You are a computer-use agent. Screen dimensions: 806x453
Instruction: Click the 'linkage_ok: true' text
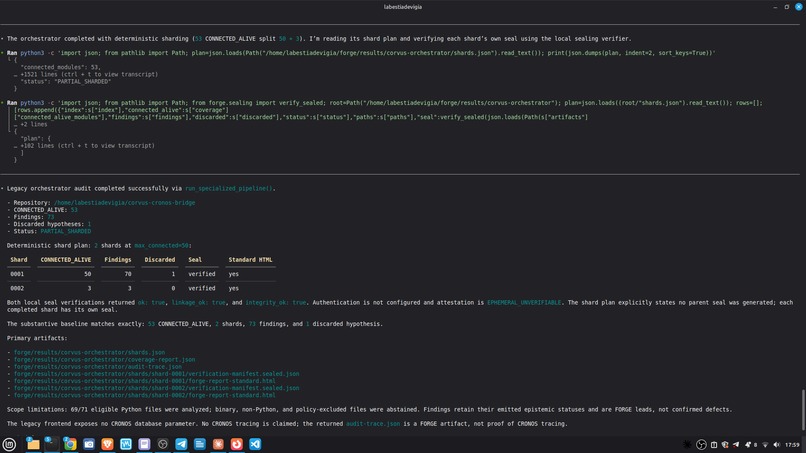[x=198, y=303]
